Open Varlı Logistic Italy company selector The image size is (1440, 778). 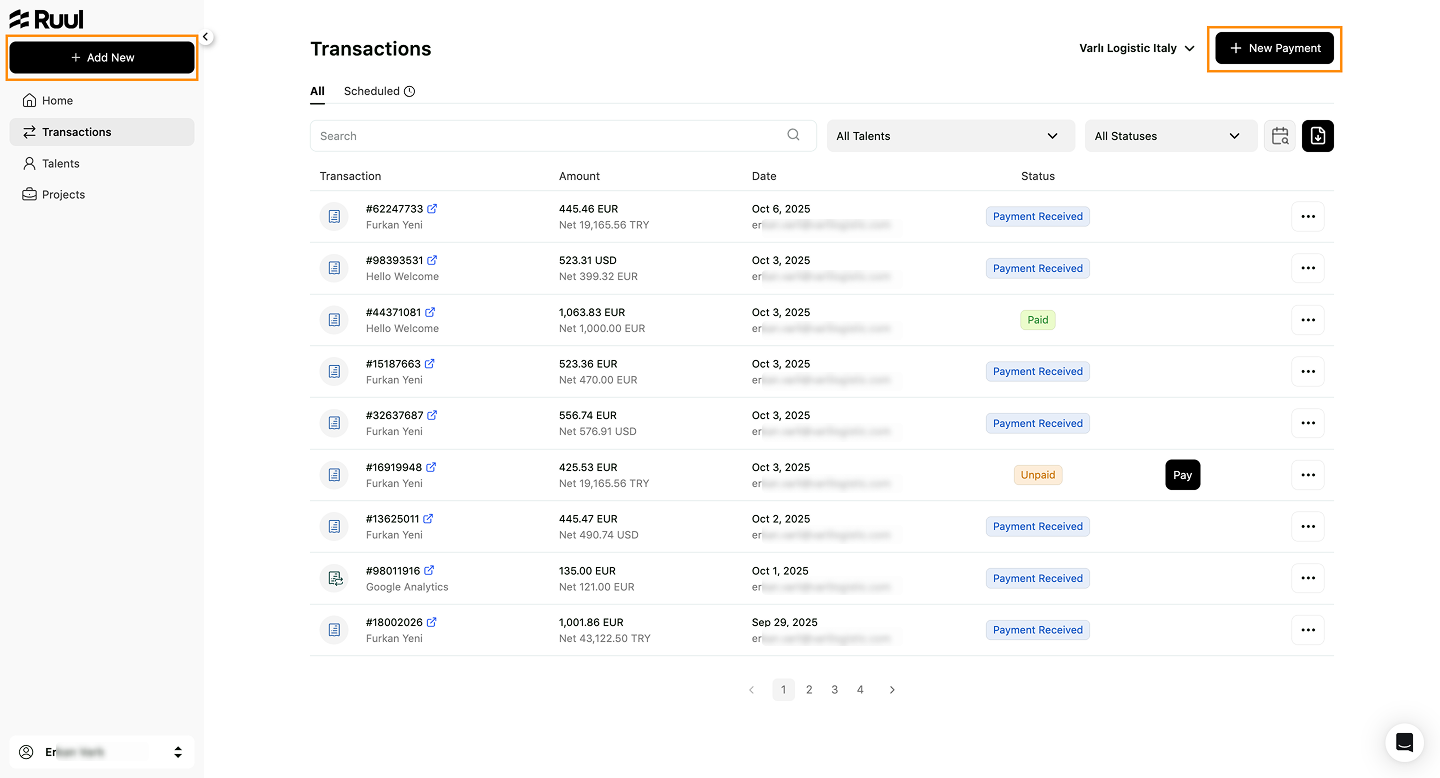click(1137, 48)
